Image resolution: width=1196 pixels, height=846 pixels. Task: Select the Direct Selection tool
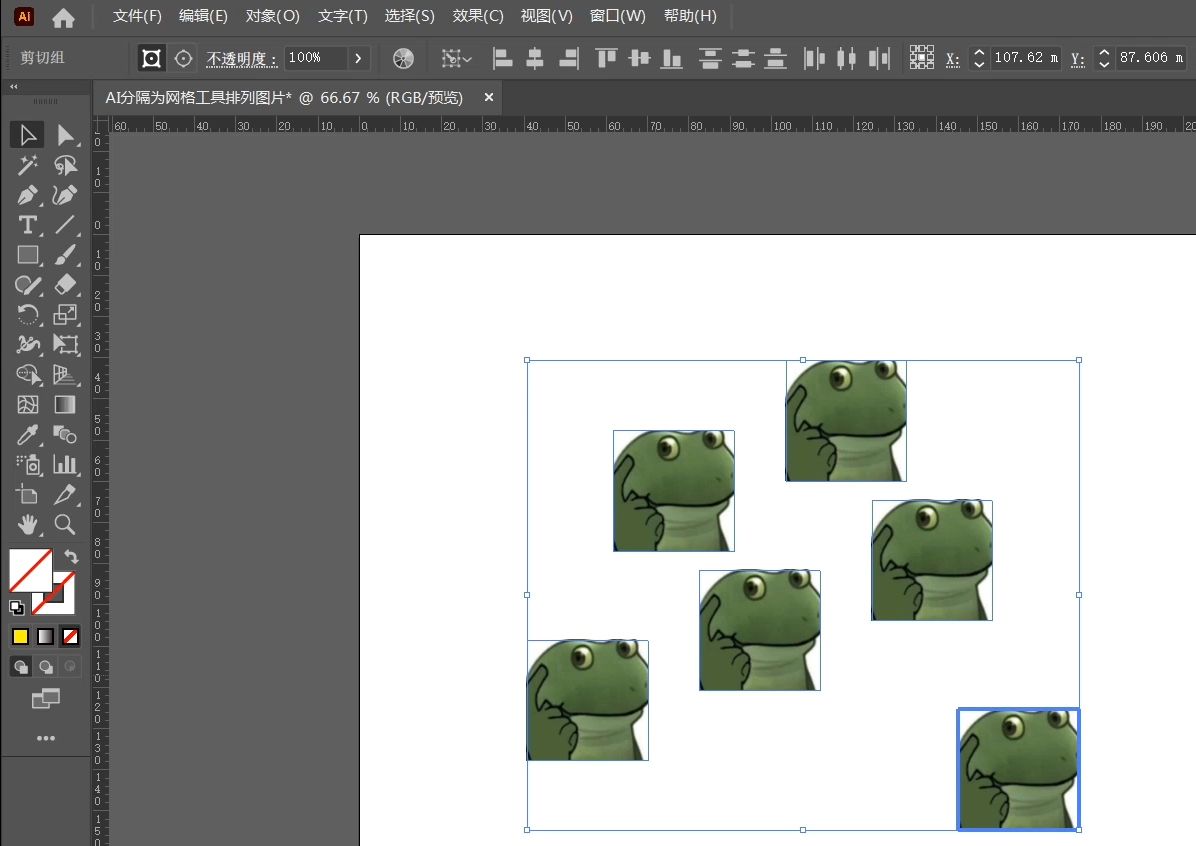65,135
